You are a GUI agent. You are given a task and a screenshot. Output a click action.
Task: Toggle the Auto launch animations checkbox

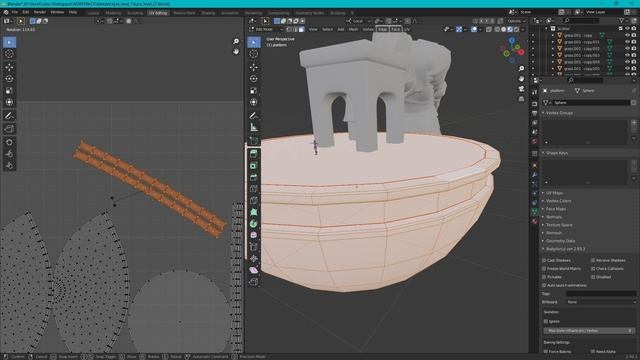click(544, 285)
